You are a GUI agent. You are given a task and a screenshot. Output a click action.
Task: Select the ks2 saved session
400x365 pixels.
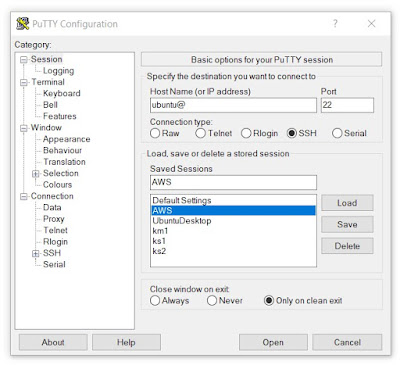click(233, 251)
